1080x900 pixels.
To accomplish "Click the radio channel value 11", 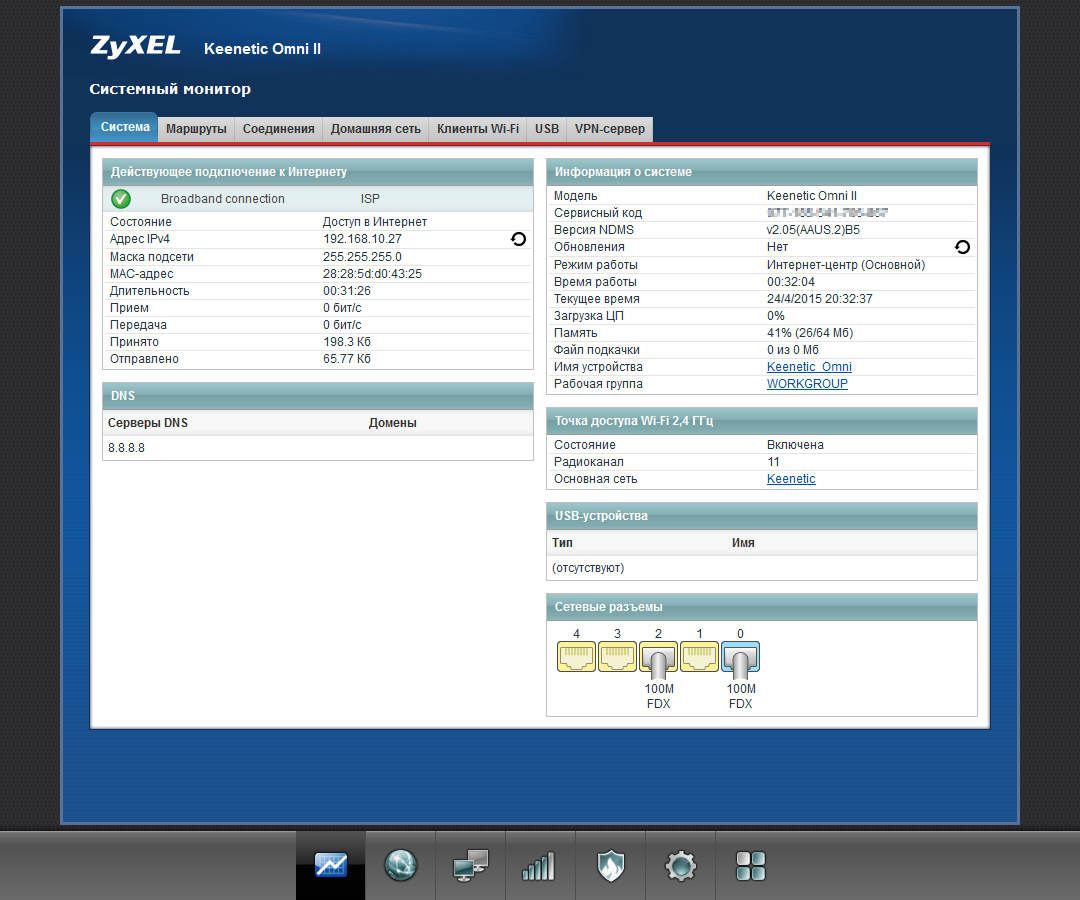I will pos(773,462).
